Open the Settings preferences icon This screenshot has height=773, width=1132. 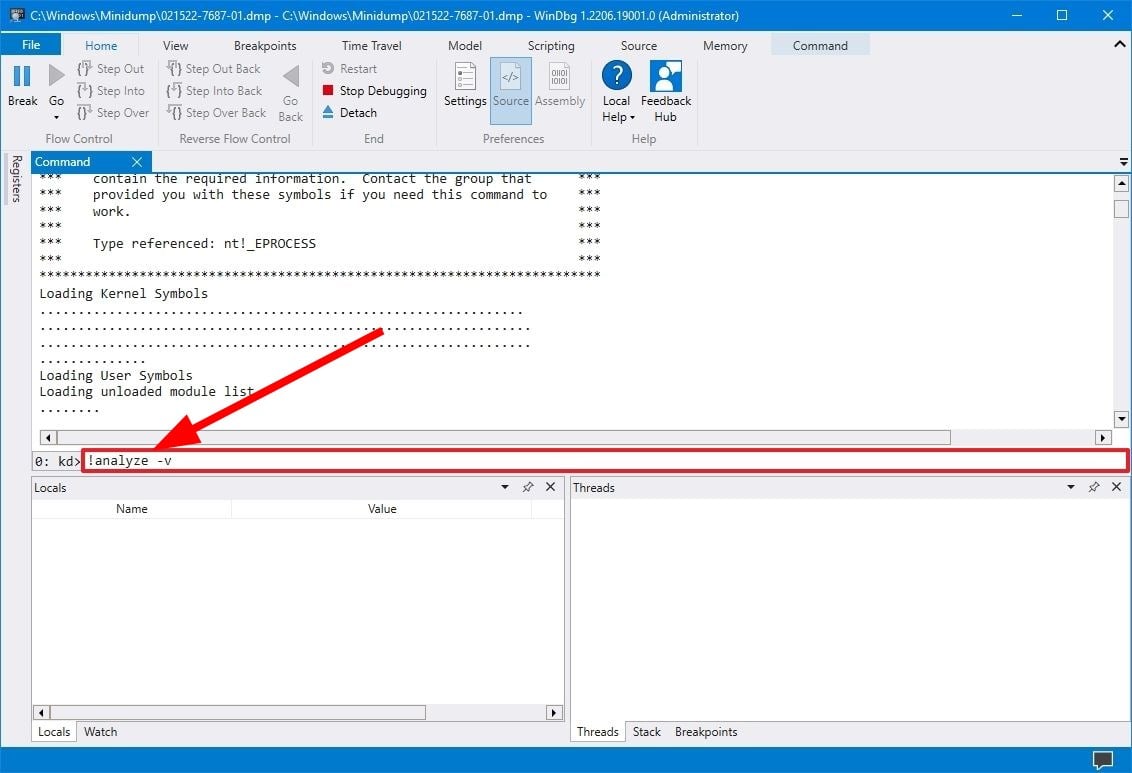tap(465, 76)
